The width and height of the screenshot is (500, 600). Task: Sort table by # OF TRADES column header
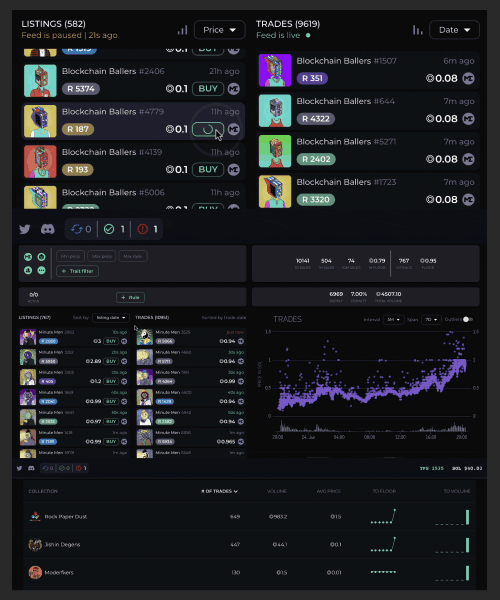pos(220,491)
